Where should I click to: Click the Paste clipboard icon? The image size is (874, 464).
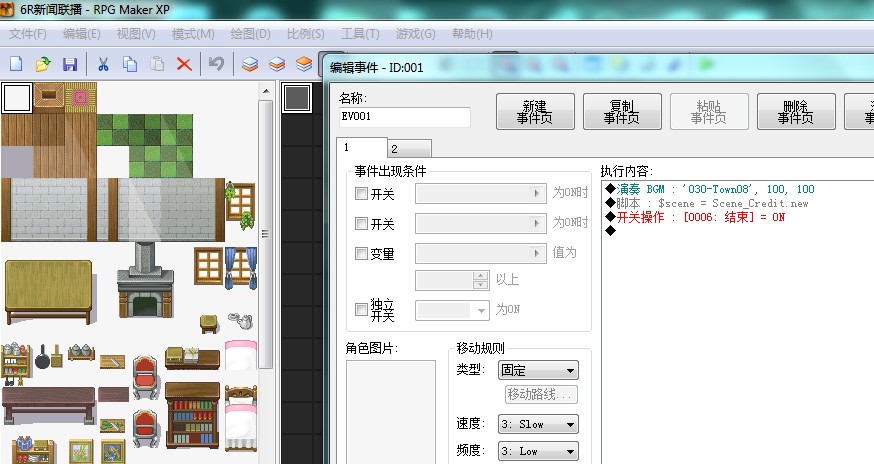(158, 64)
